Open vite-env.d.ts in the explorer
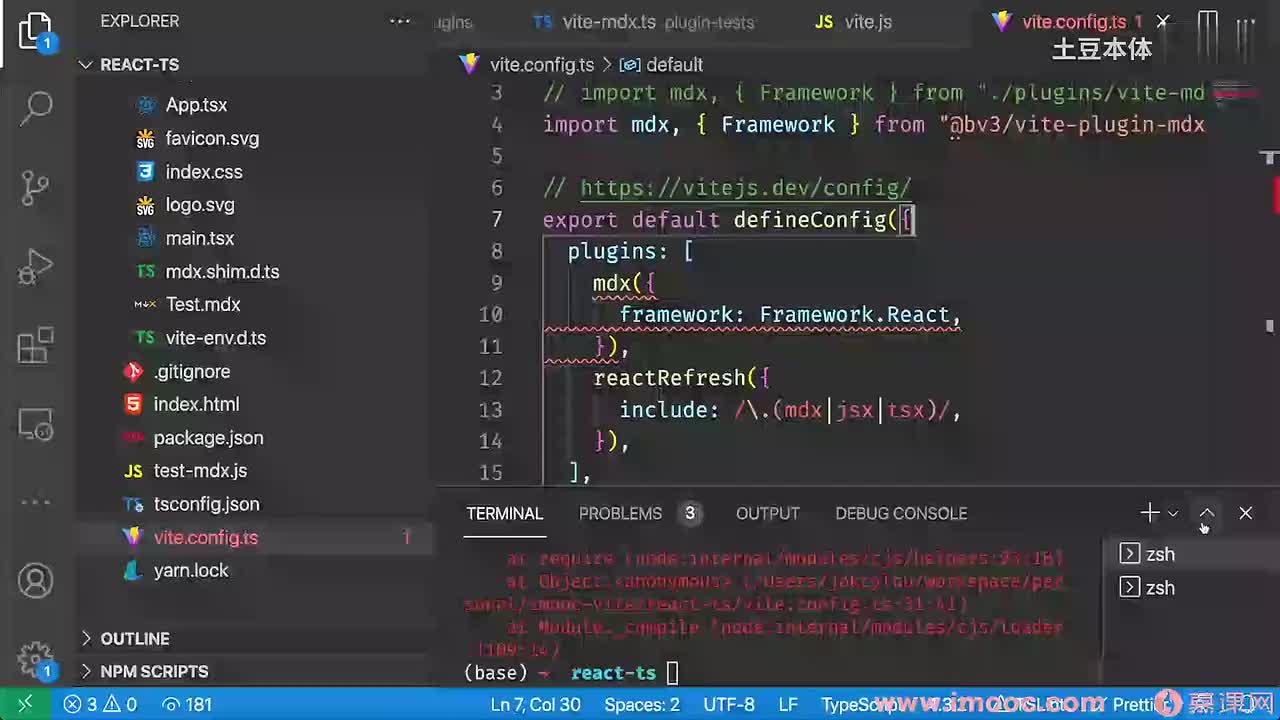Screen dimensions: 1280x720 tap(216, 338)
